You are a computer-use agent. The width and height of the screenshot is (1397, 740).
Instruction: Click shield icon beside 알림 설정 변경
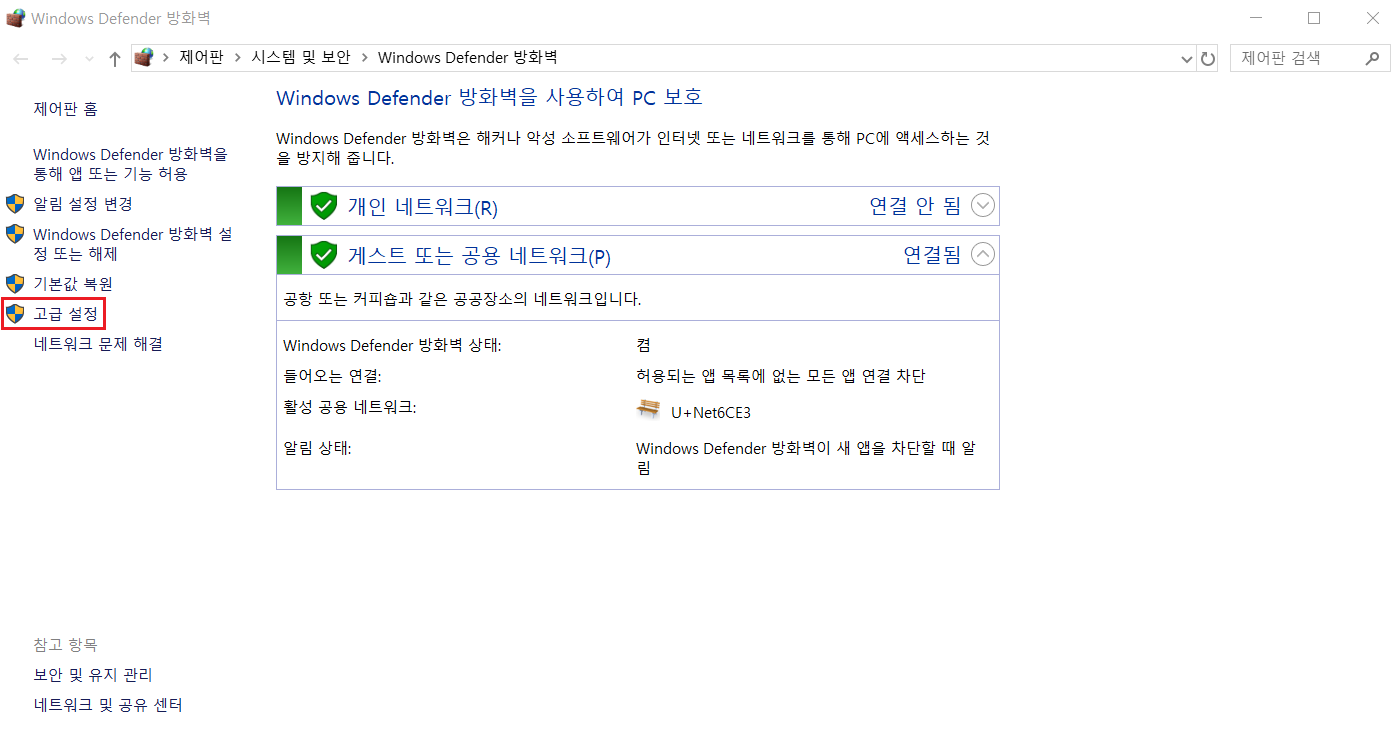[15, 204]
